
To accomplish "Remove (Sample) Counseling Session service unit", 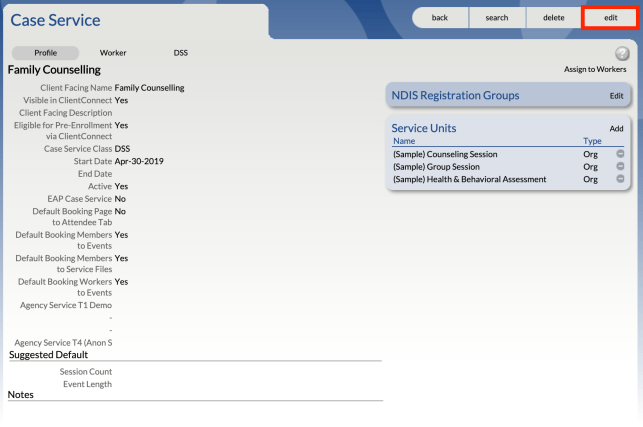I will (x=620, y=154).
